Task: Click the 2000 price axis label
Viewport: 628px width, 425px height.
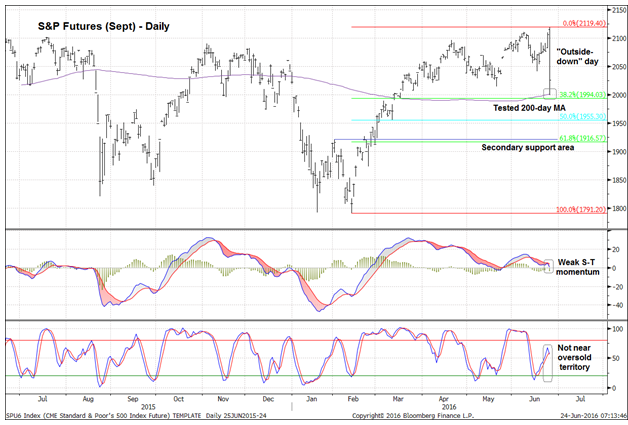Action: [618, 95]
